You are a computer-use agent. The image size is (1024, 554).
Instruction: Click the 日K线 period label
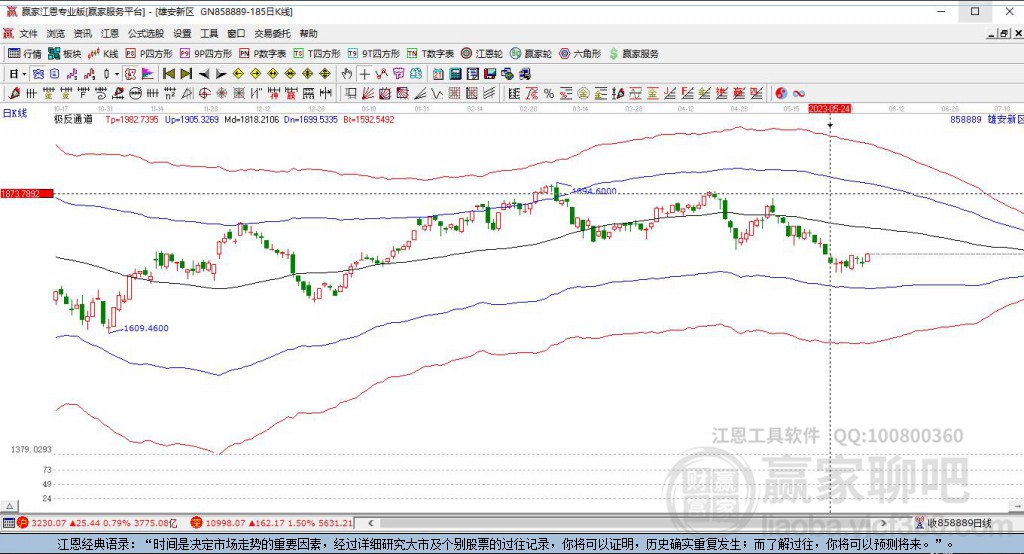pyautogui.click(x=14, y=113)
